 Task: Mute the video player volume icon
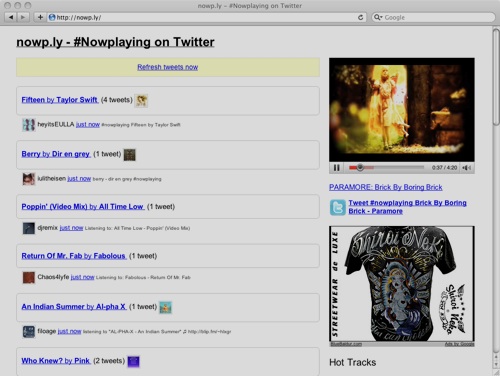point(467,168)
